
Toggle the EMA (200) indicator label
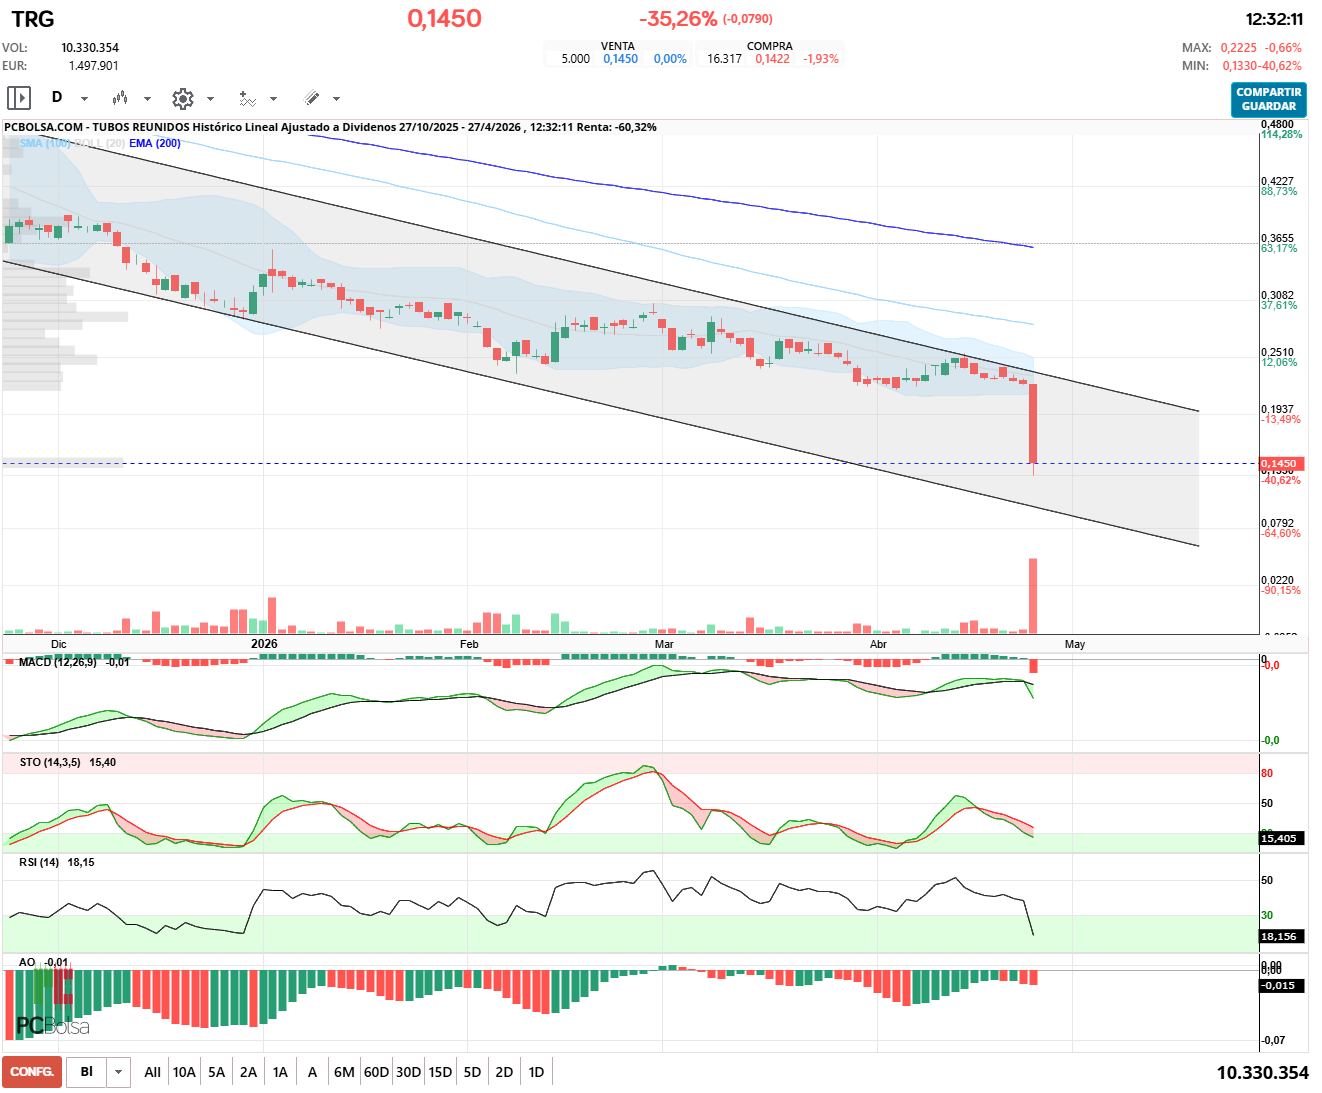click(x=155, y=143)
